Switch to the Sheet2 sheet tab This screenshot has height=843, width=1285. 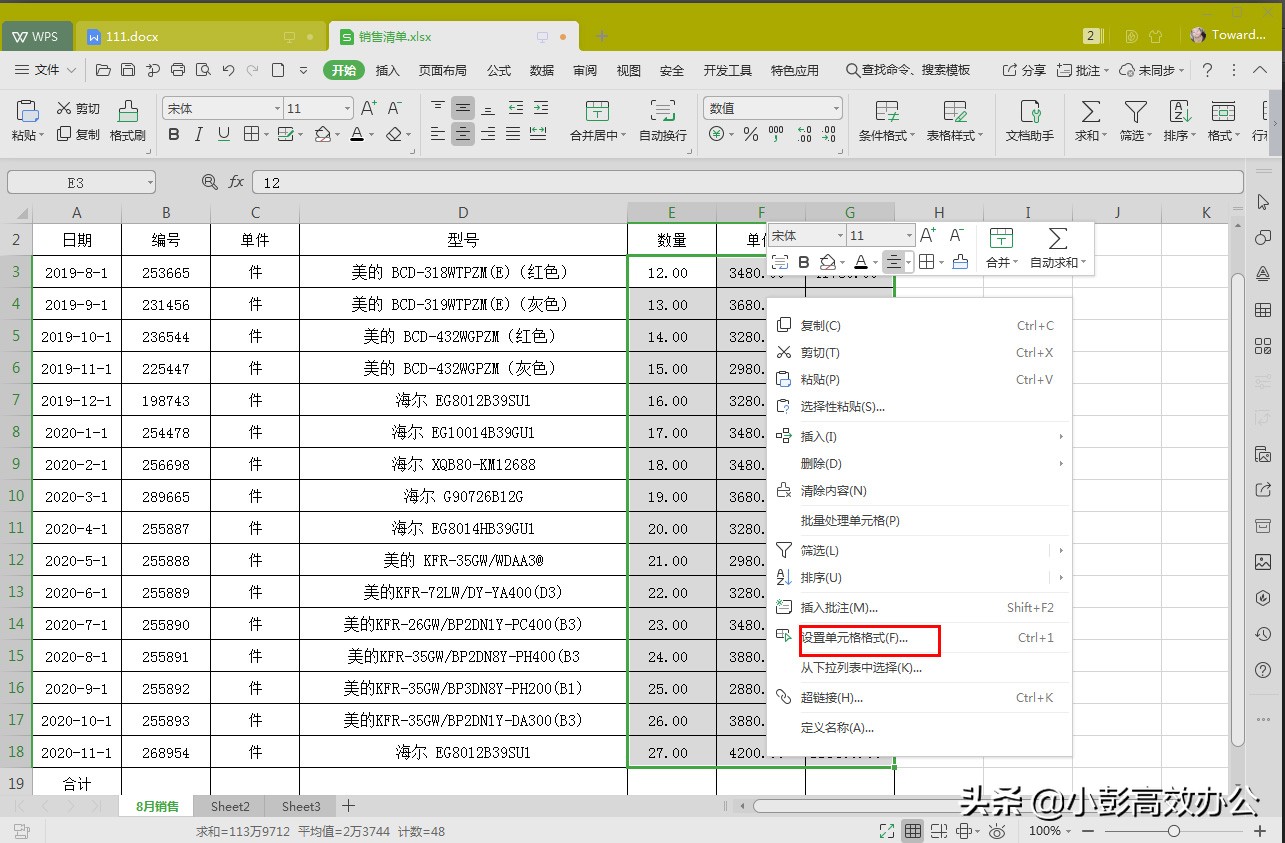[230, 806]
